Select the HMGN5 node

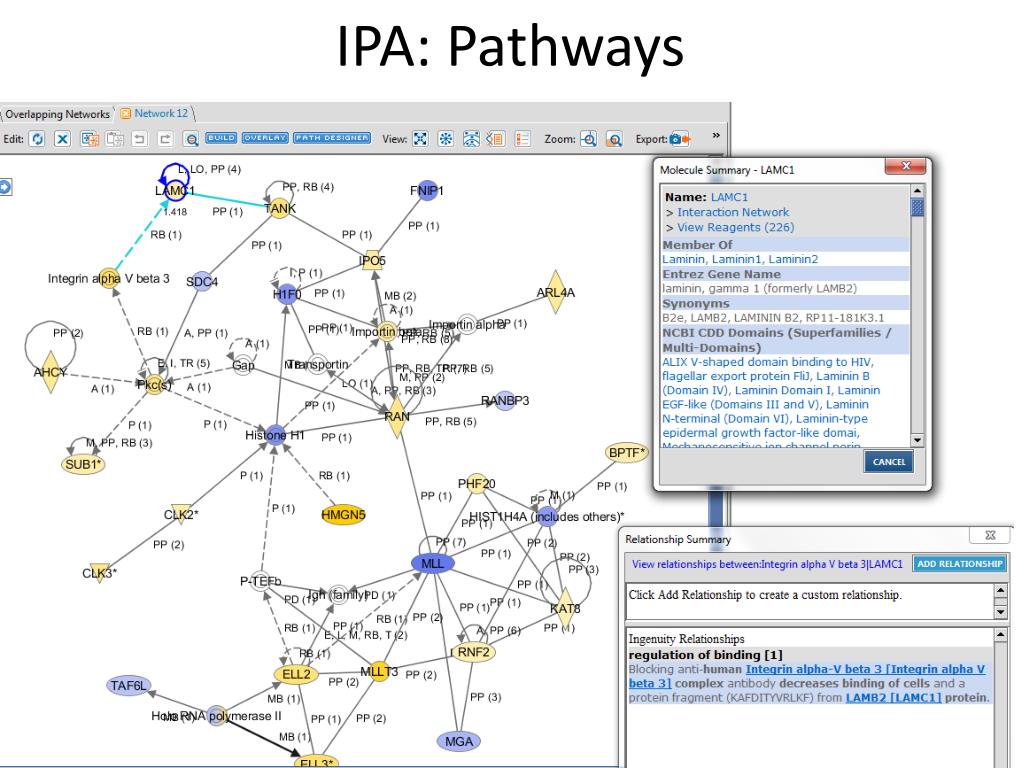click(343, 515)
